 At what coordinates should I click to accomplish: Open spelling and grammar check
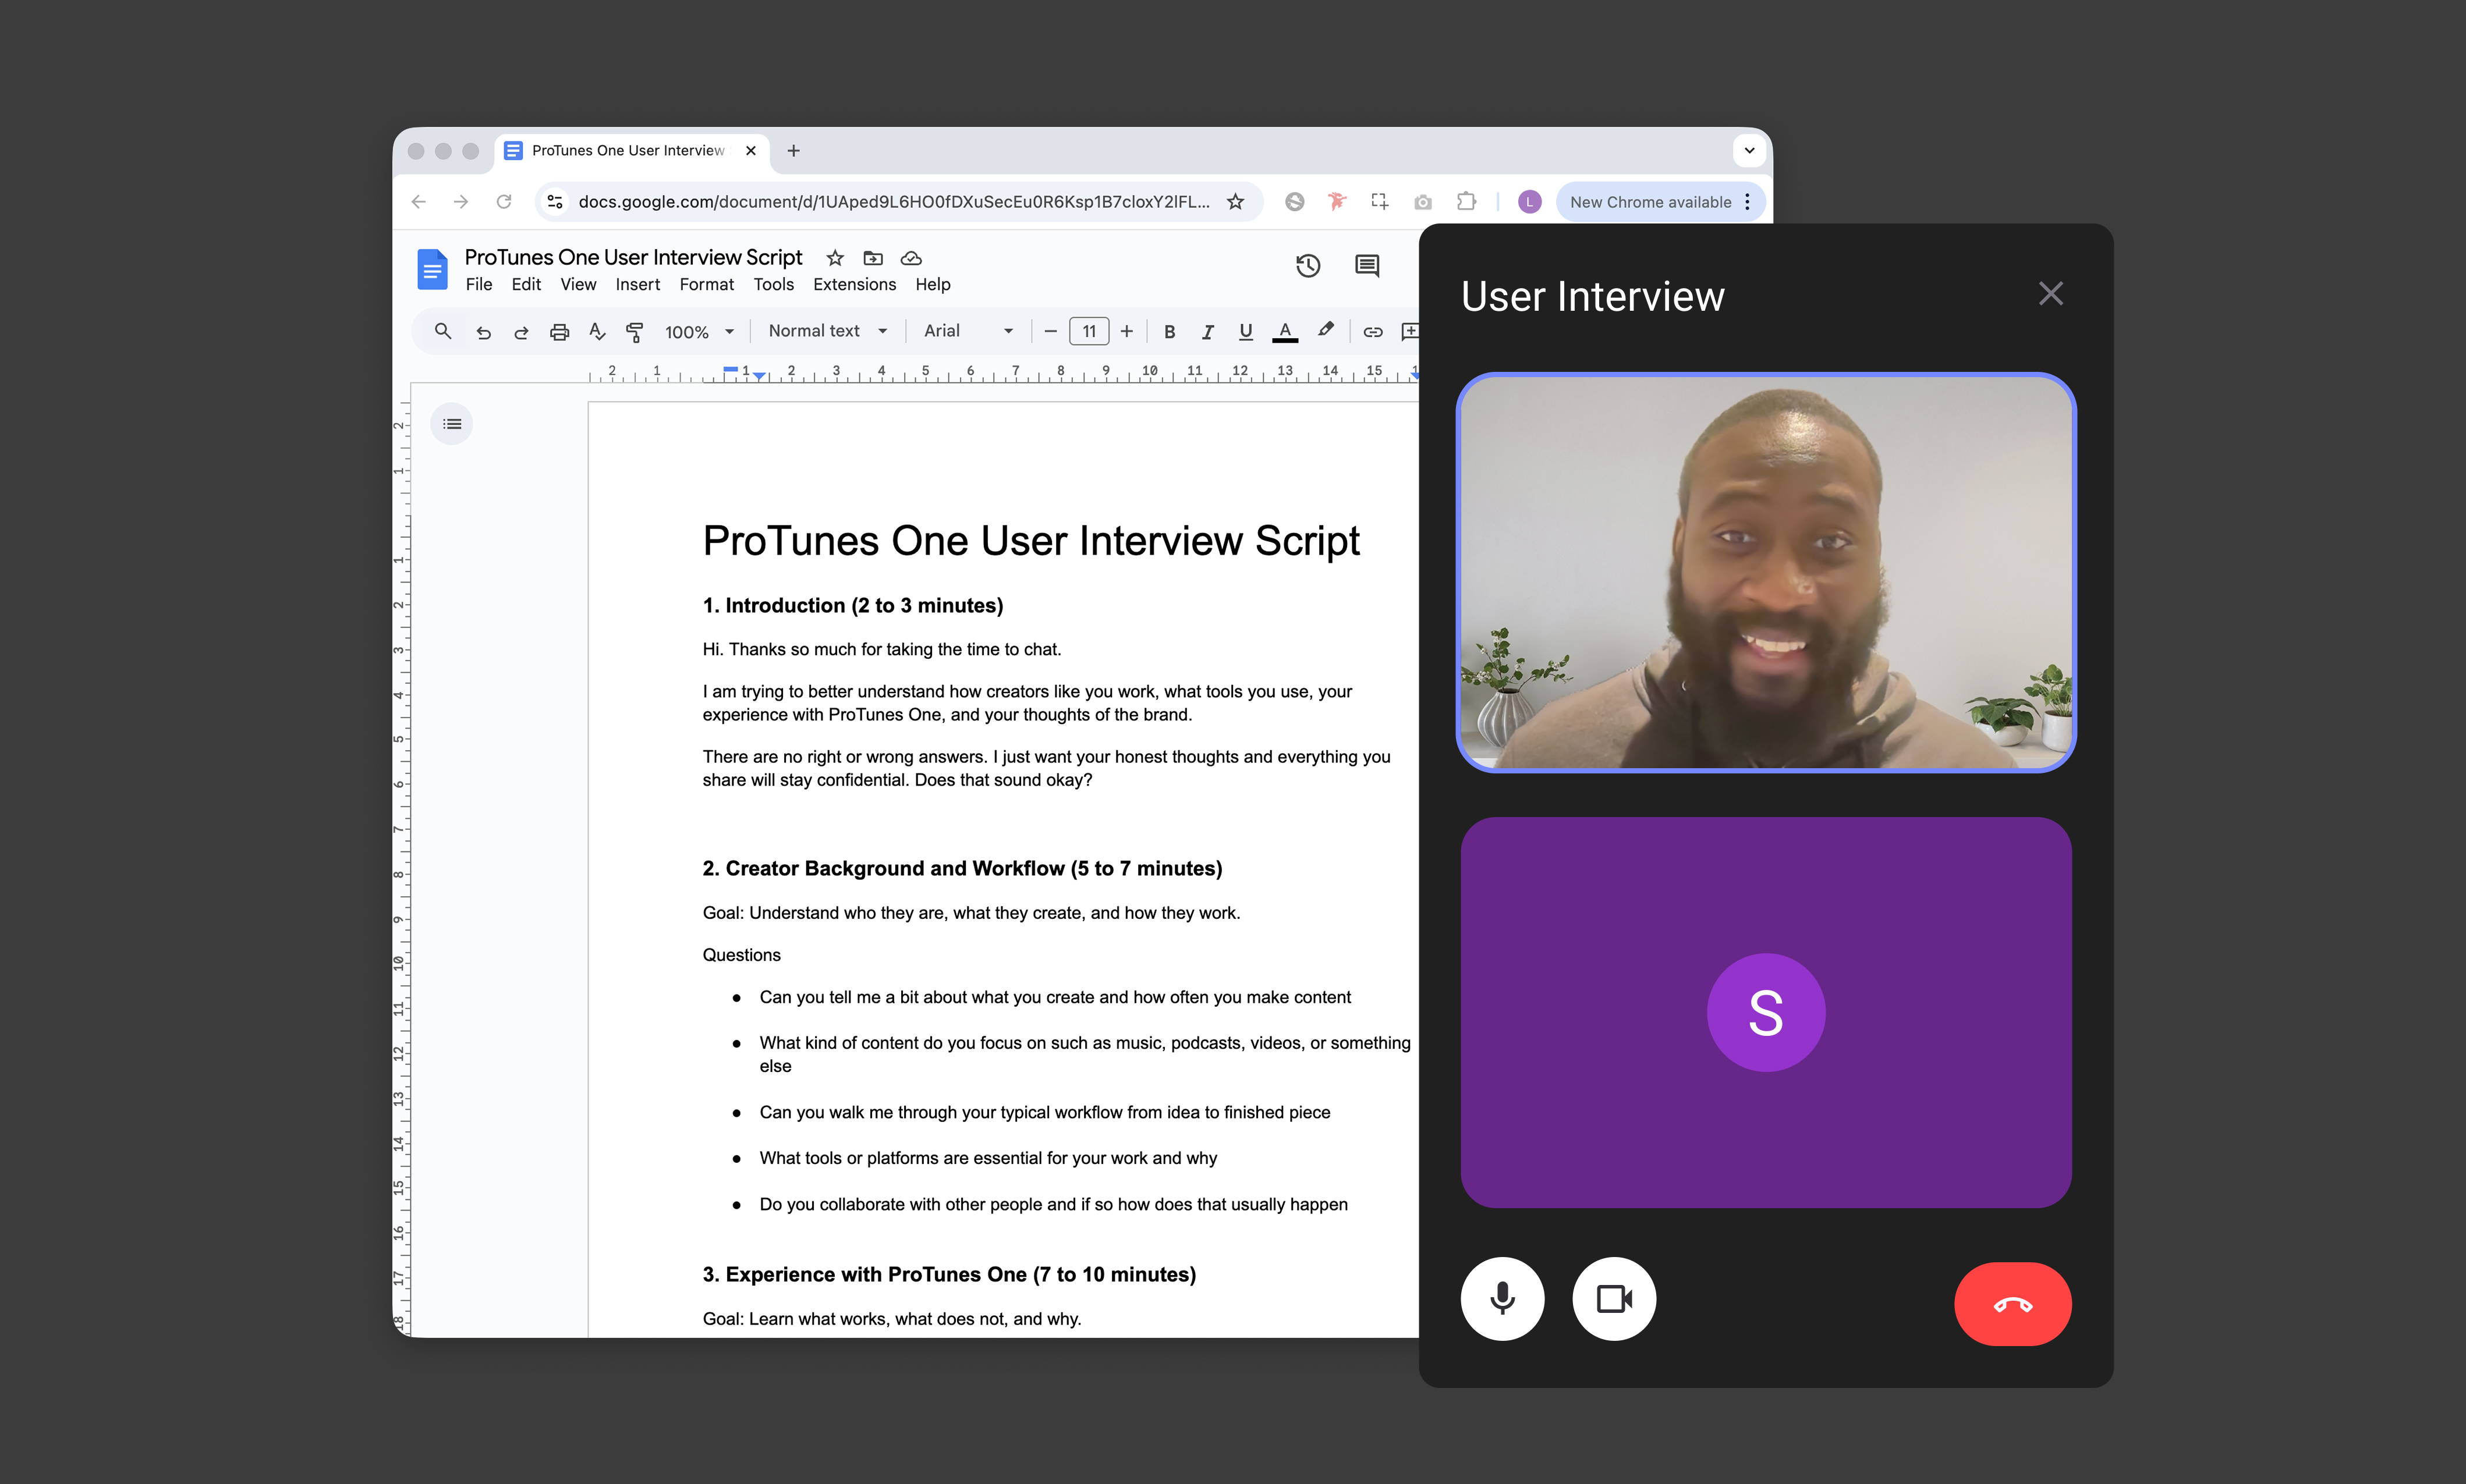coord(597,331)
